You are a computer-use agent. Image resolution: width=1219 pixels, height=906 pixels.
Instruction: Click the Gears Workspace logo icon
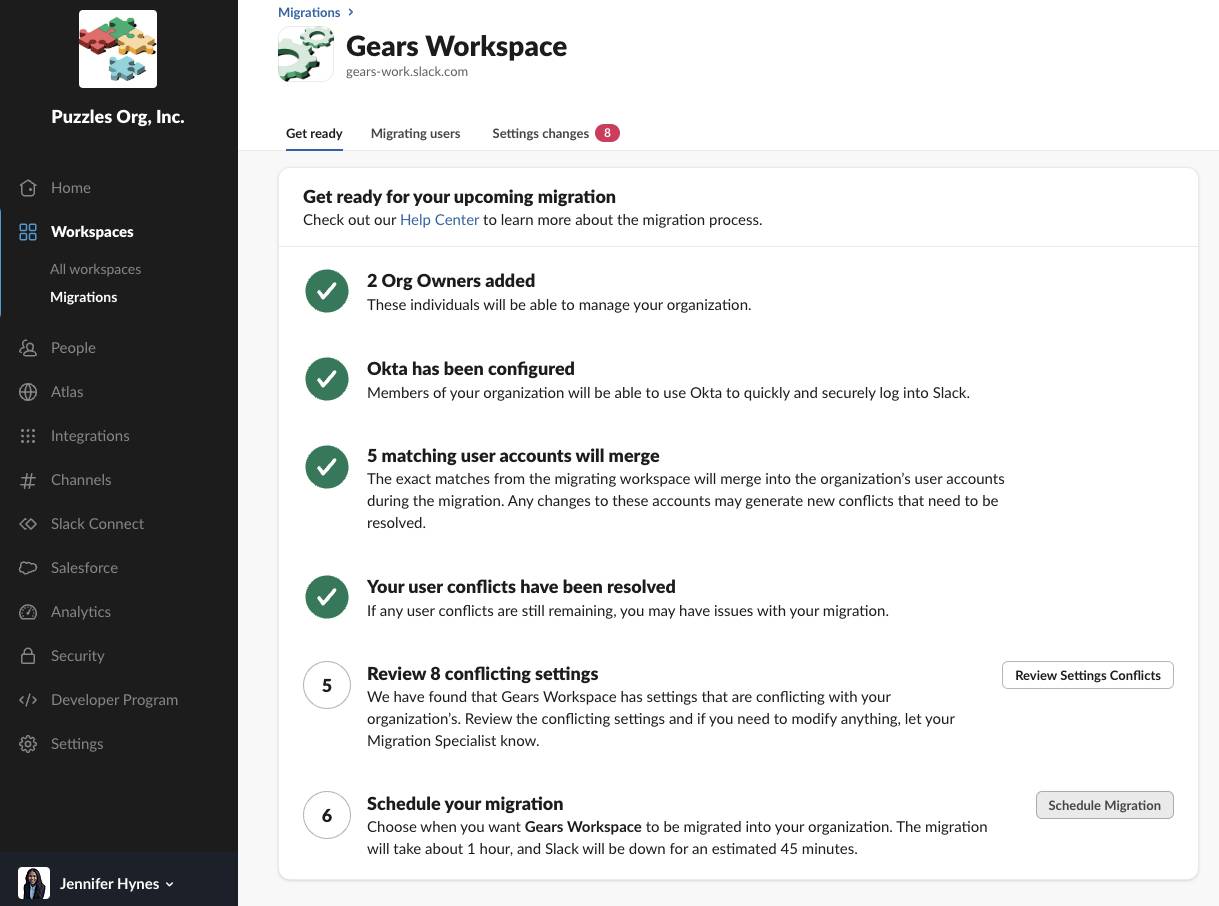tap(306, 54)
